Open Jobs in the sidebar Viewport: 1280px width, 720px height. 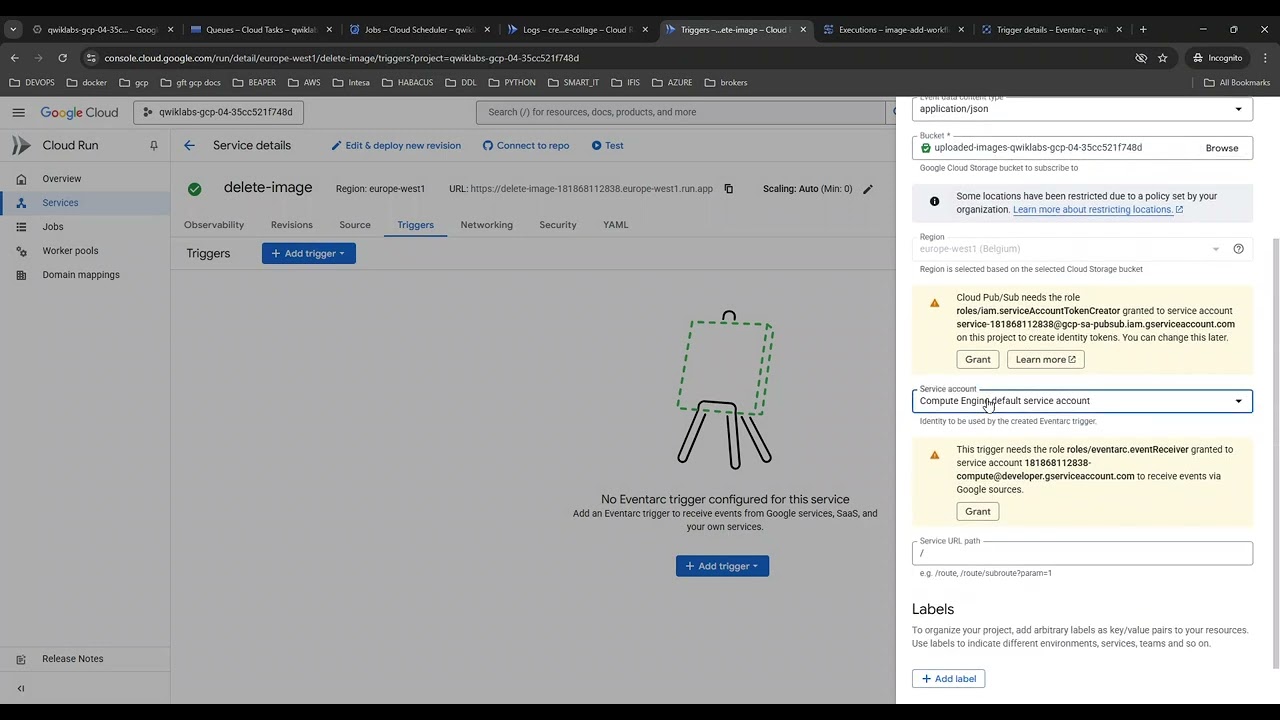(85, 227)
